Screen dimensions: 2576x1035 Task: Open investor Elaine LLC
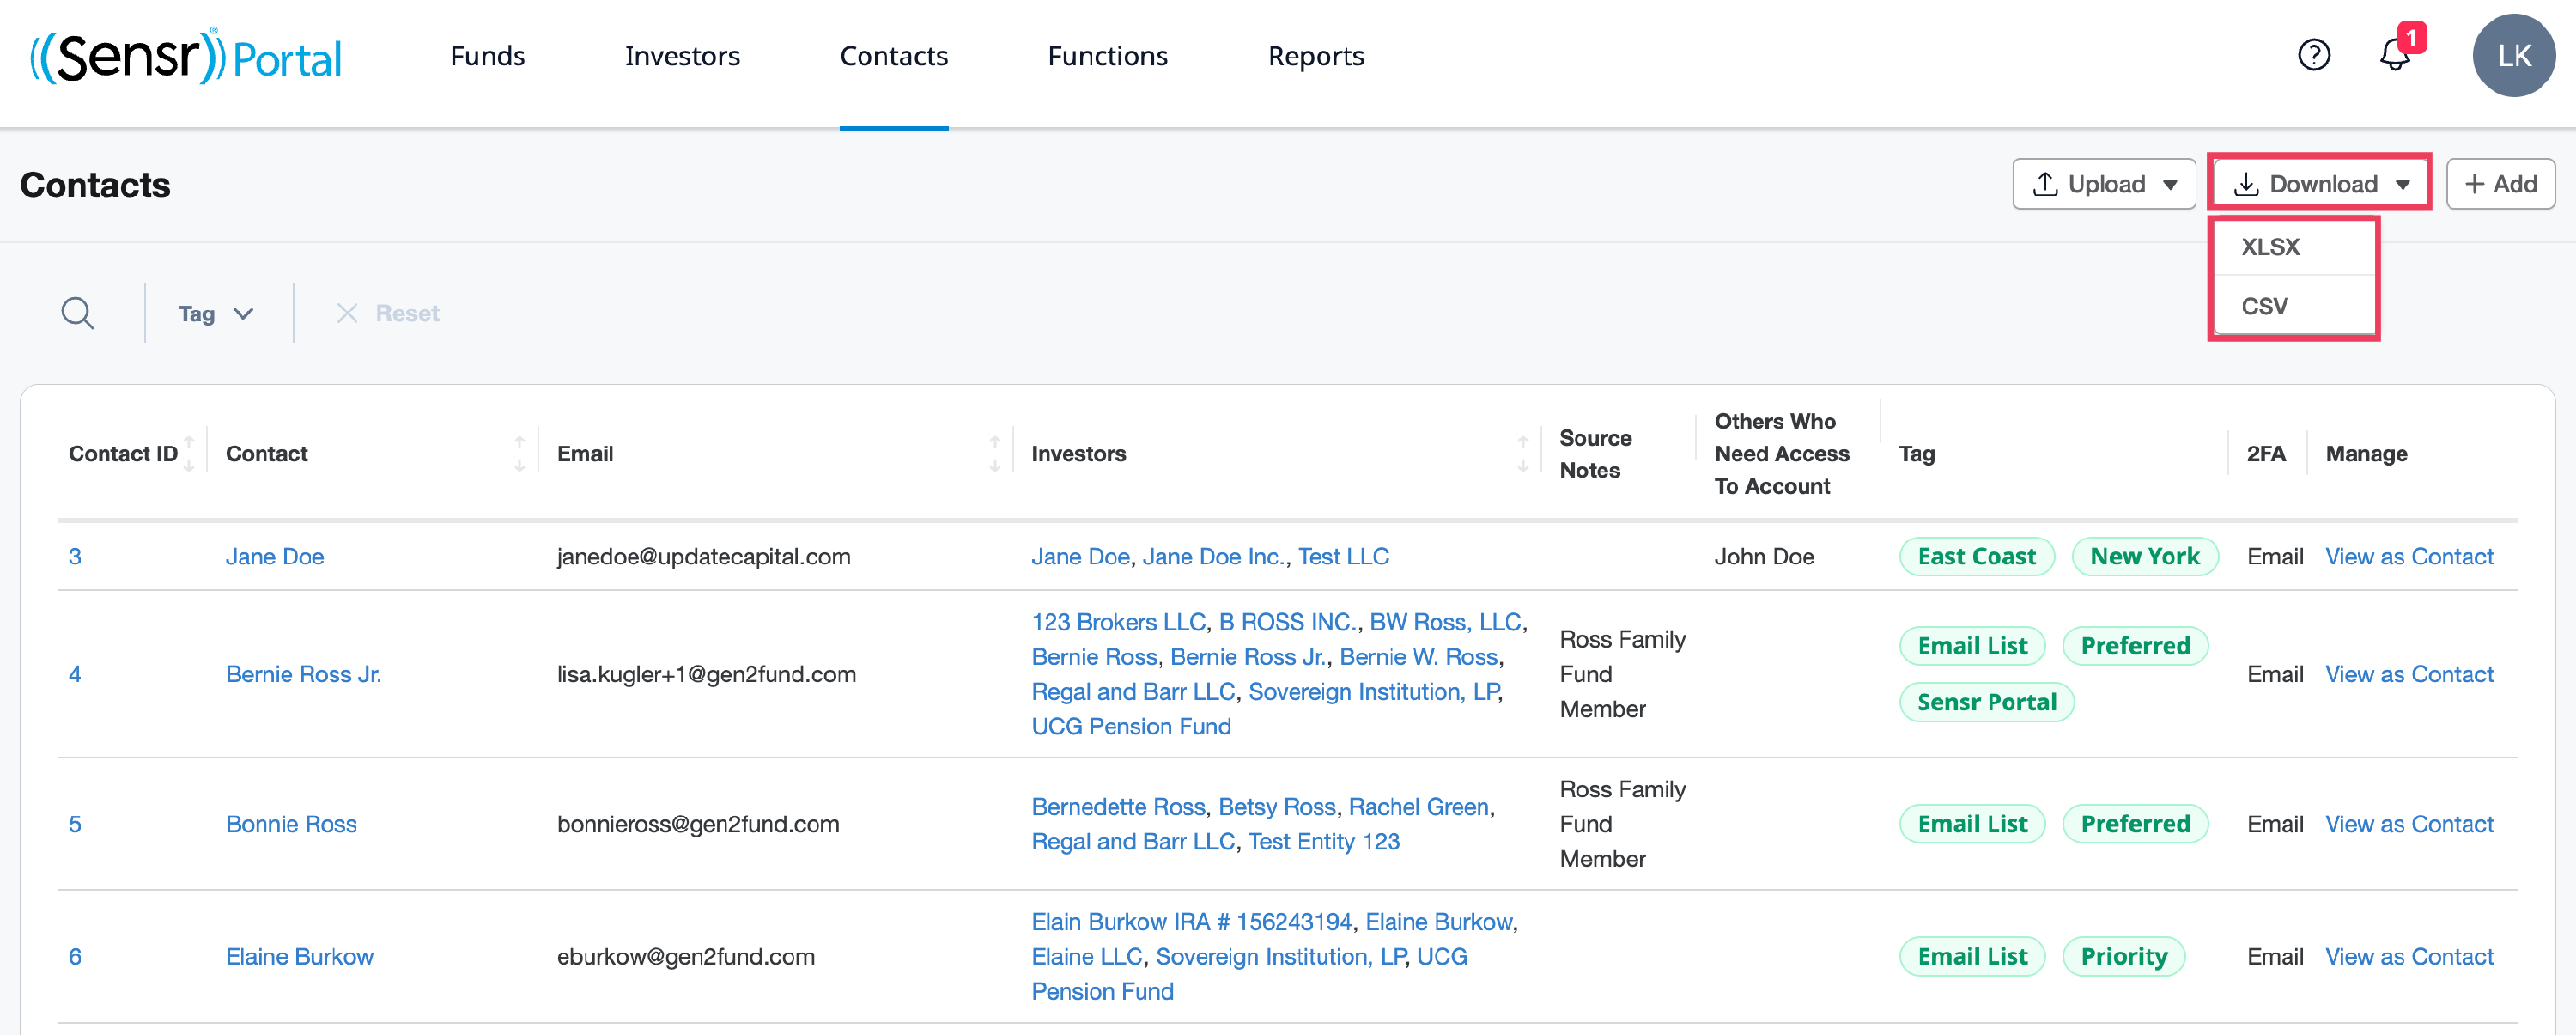[1087, 957]
